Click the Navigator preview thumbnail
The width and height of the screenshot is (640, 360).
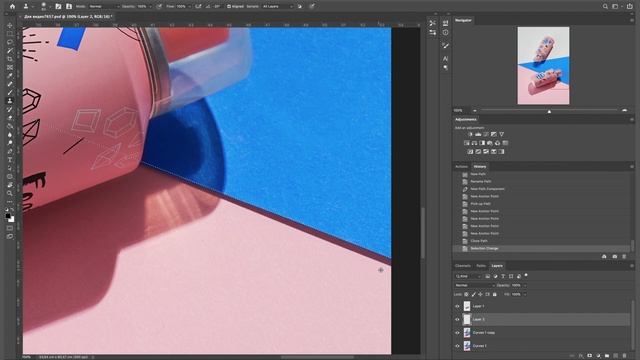click(543, 66)
